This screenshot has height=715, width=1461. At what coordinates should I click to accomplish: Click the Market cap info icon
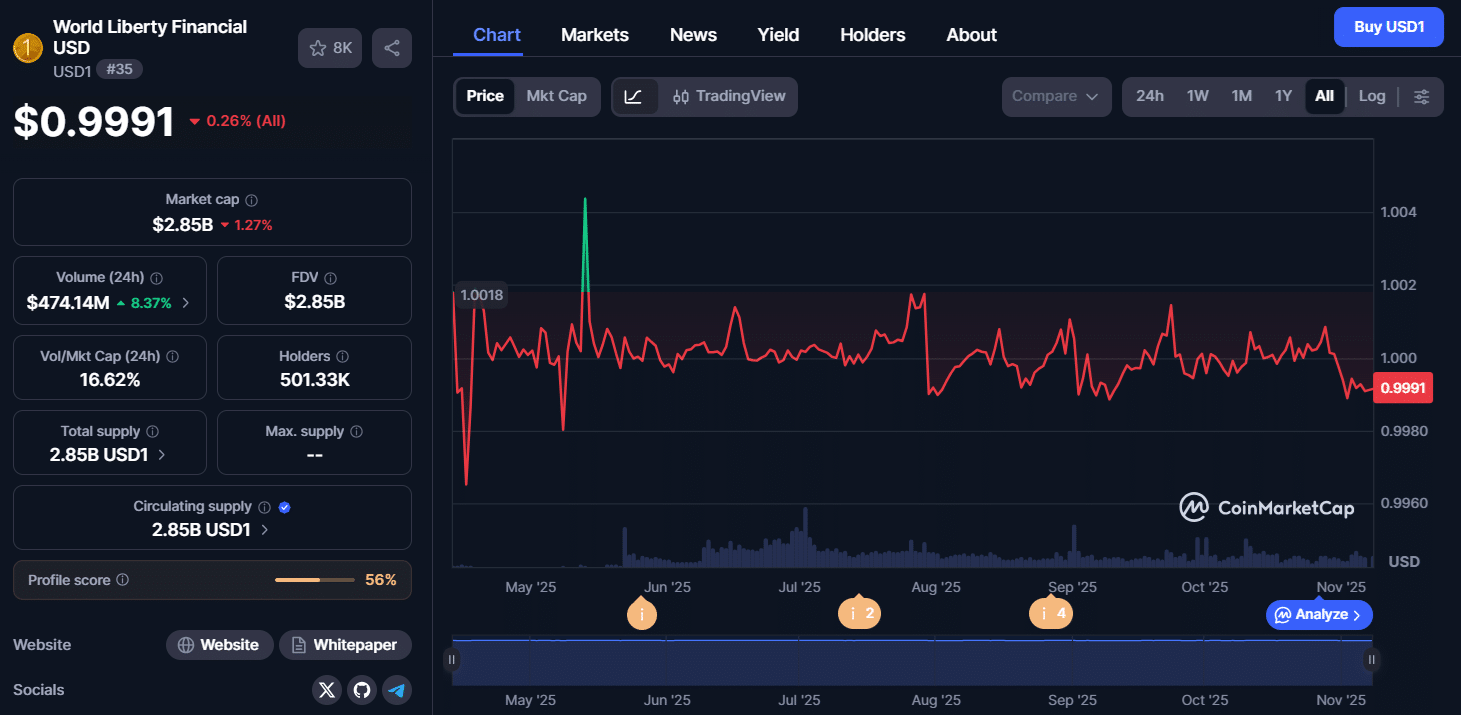[252, 200]
